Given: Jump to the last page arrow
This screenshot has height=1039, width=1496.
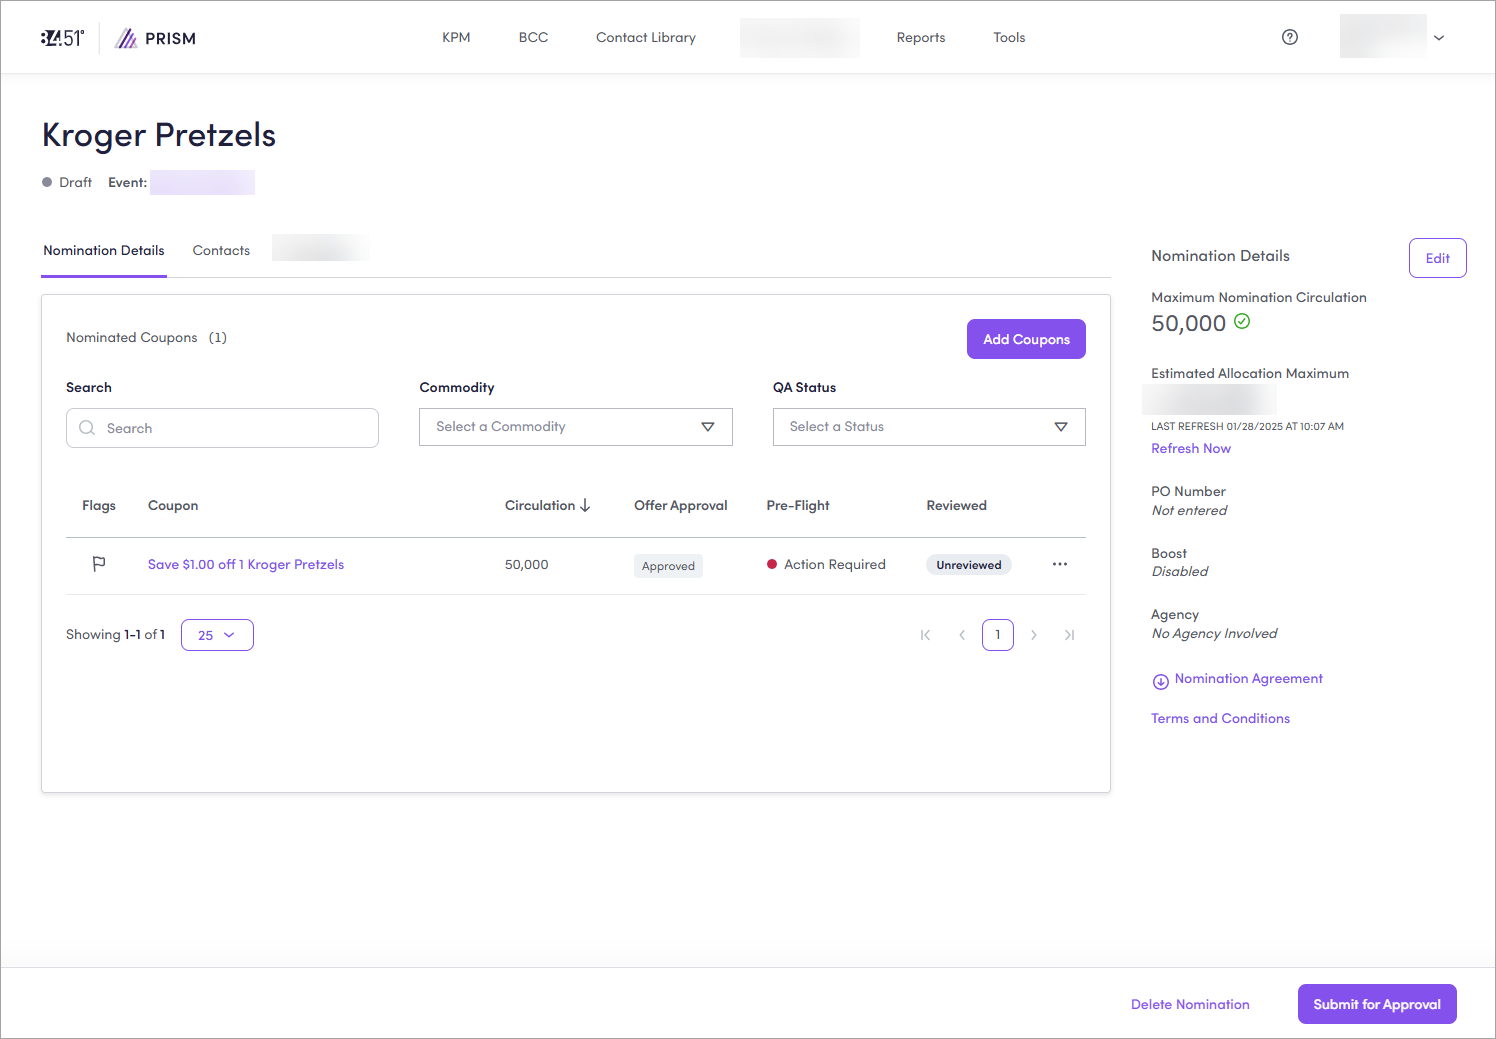Looking at the screenshot, I should (x=1069, y=635).
